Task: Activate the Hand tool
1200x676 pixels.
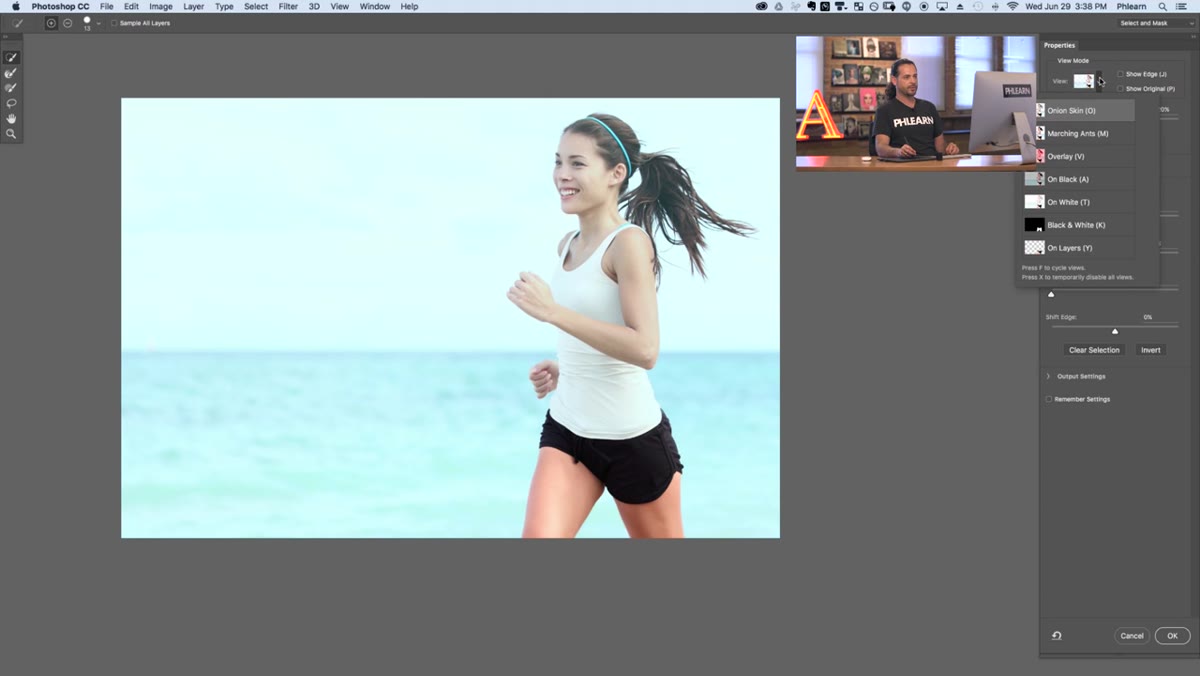Action: click(11, 118)
